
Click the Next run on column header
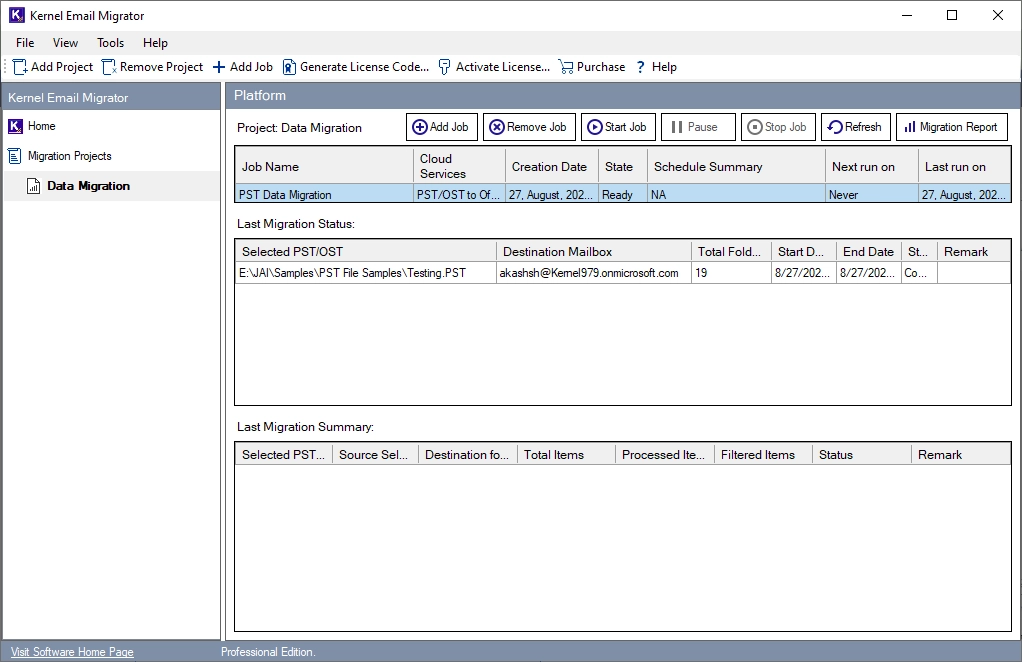pos(871,166)
